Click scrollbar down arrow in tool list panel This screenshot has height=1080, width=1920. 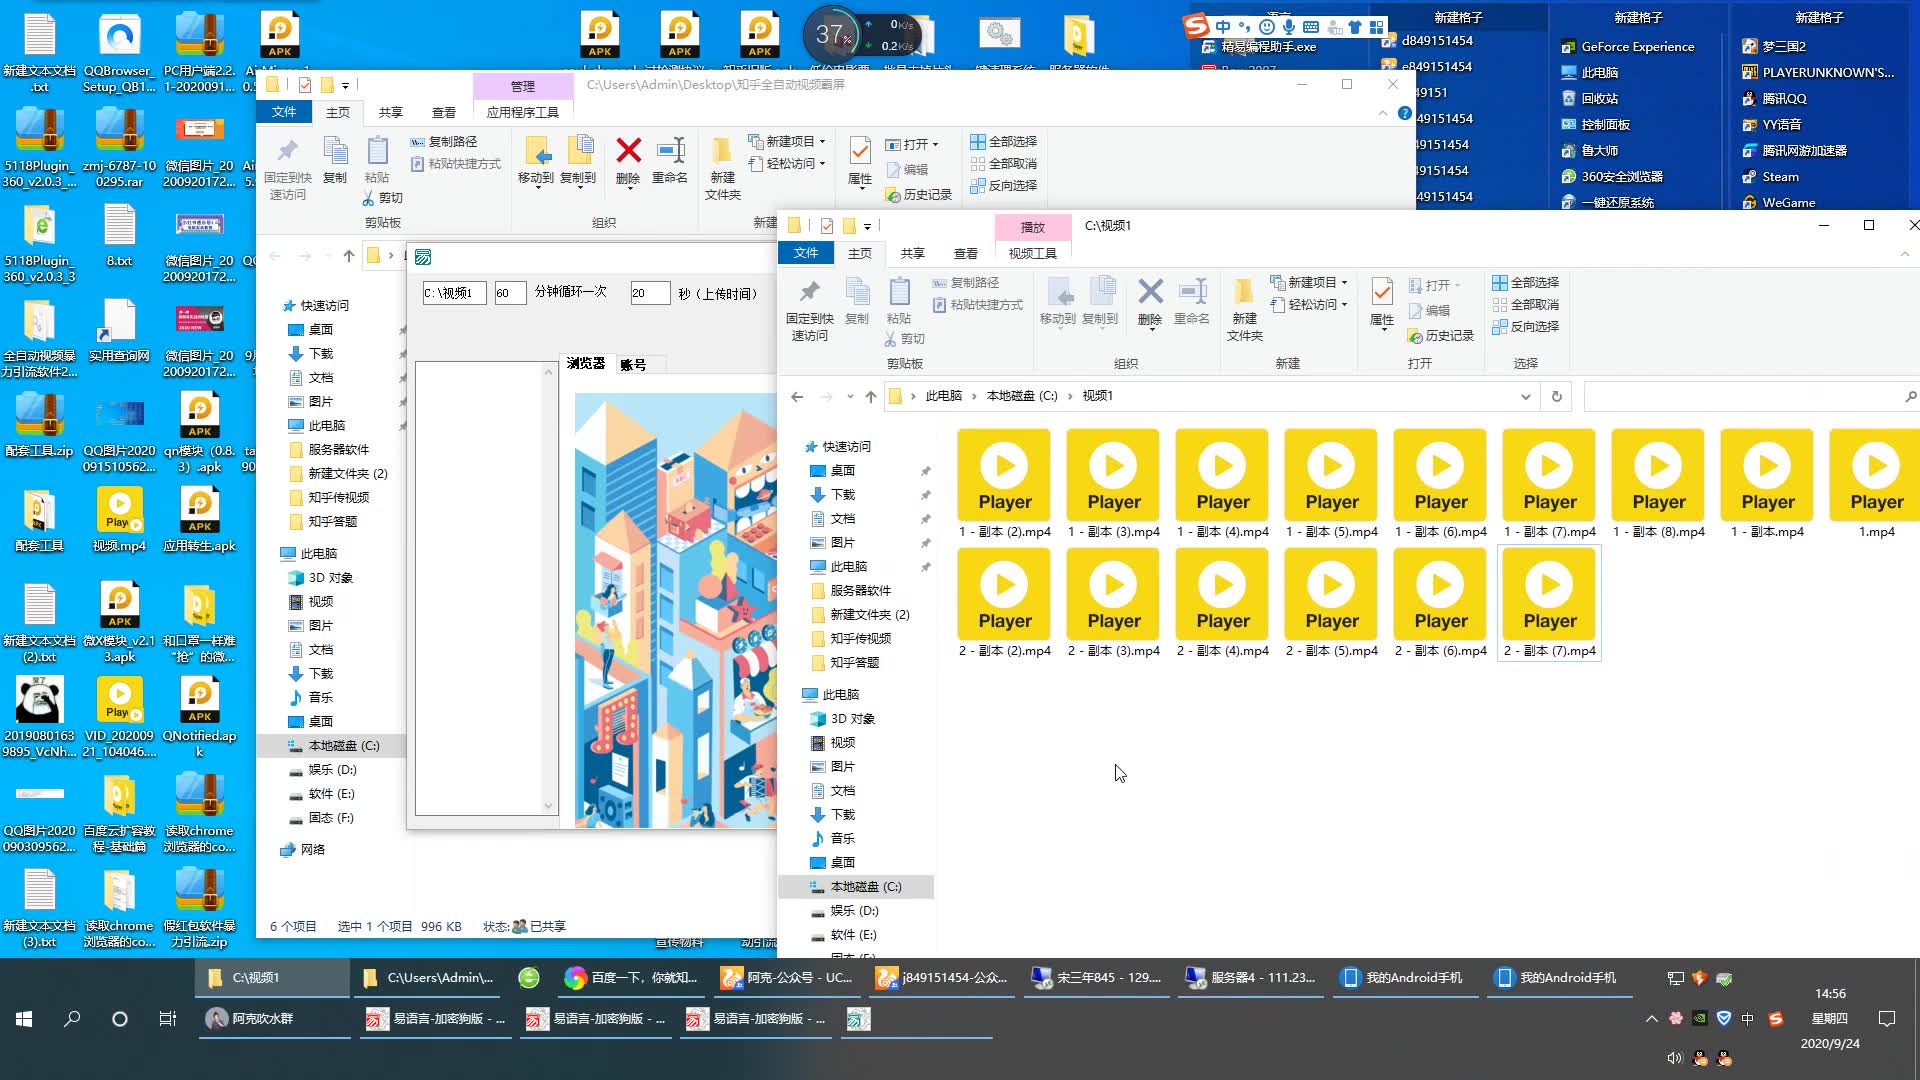pyautogui.click(x=548, y=806)
